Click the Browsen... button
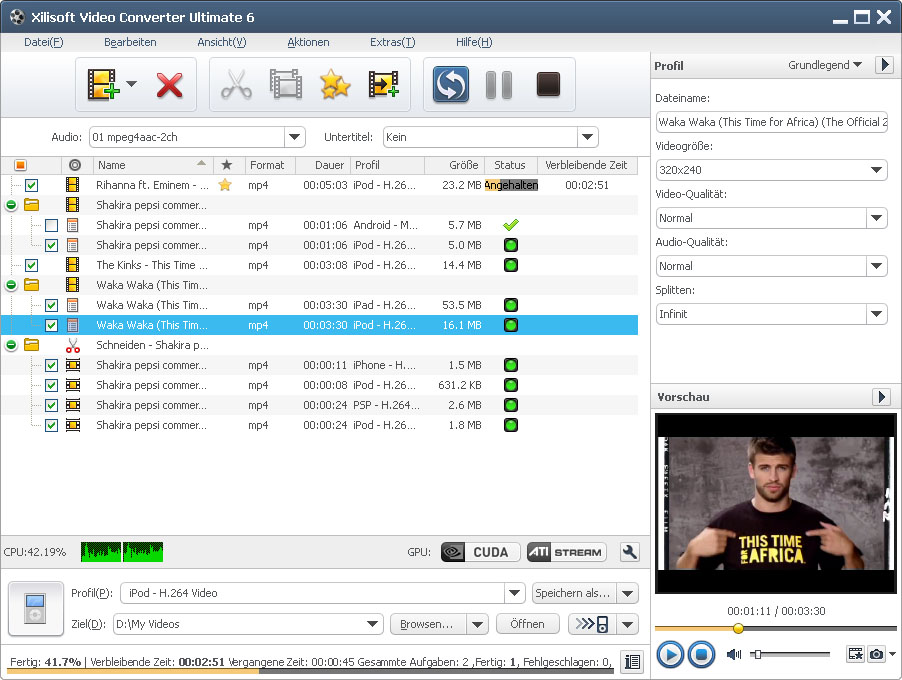 point(428,624)
